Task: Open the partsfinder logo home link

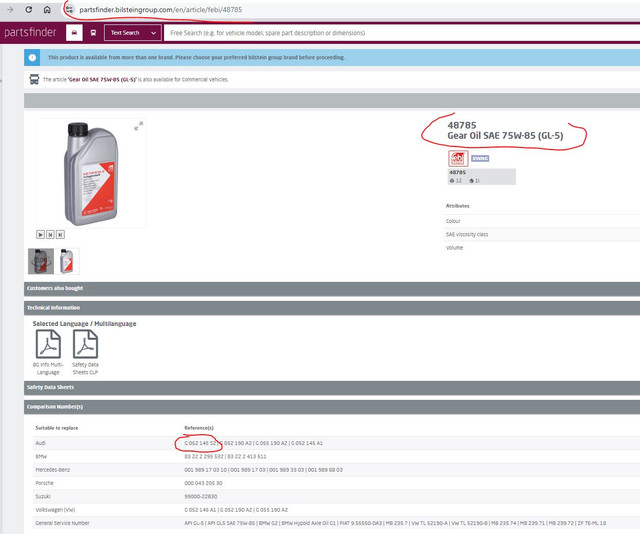Action: (30, 32)
